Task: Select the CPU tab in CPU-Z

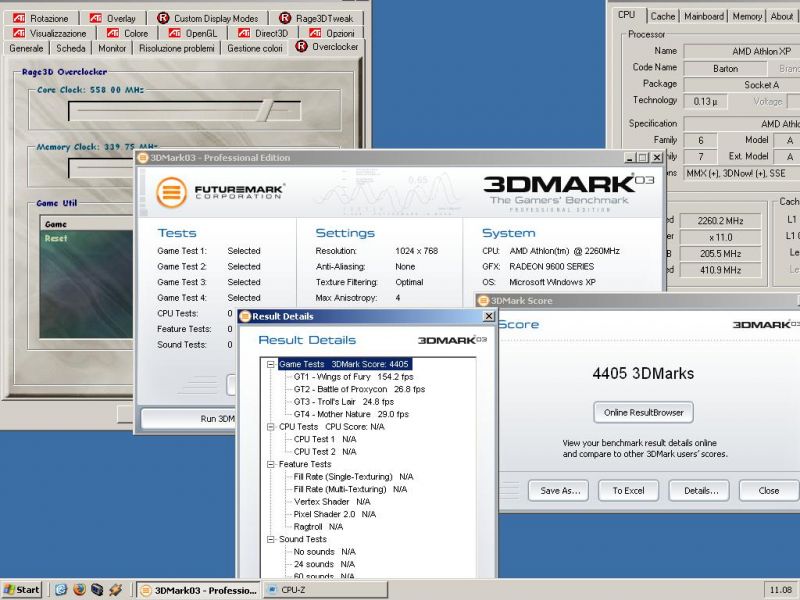Action: click(627, 15)
